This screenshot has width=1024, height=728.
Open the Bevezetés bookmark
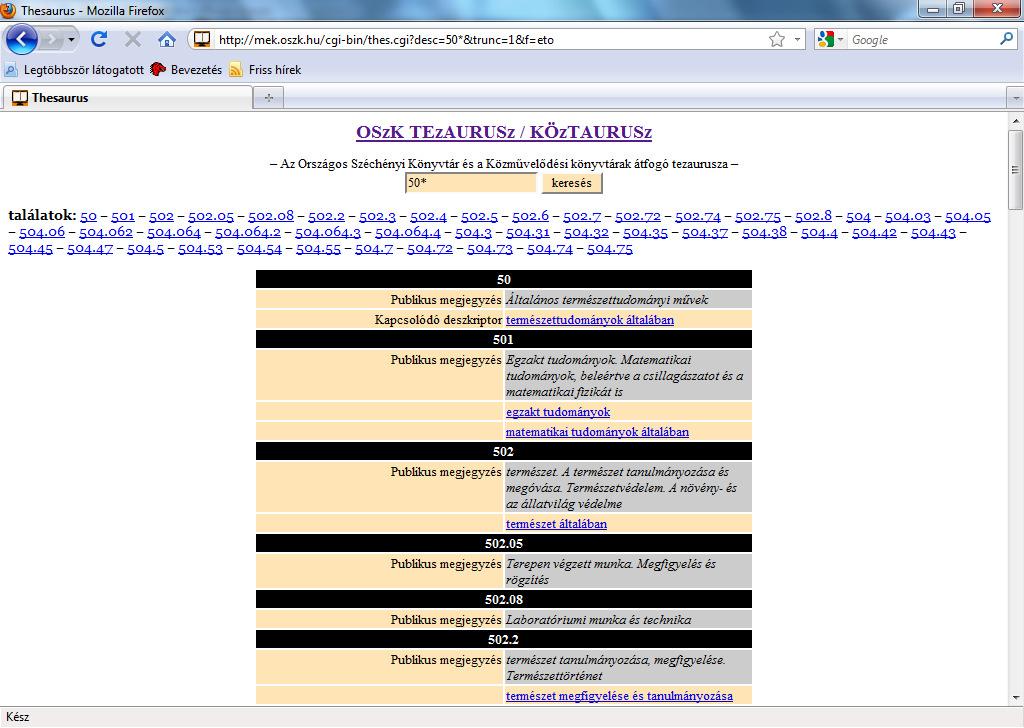[x=186, y=70]
